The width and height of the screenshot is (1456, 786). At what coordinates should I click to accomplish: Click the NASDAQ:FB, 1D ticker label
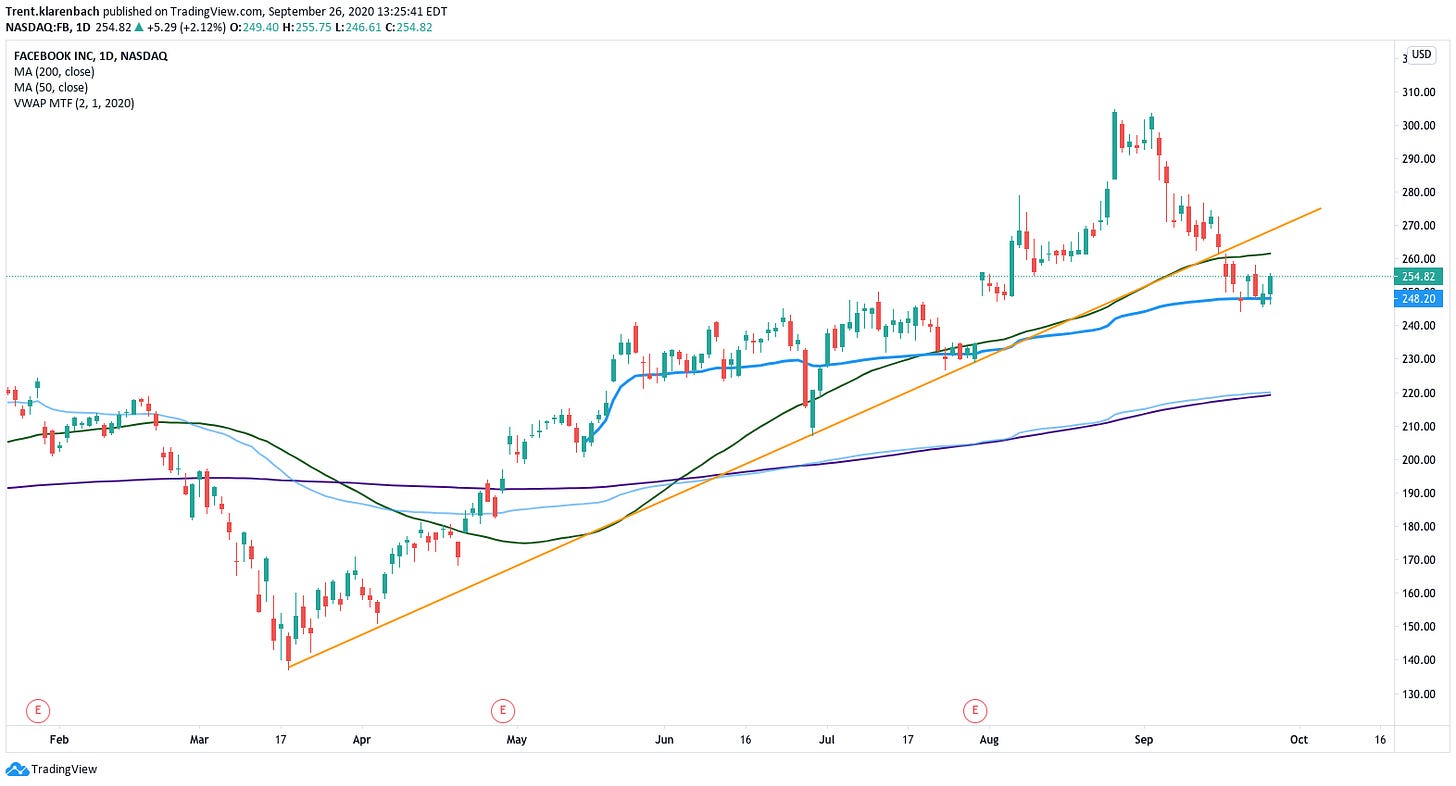48,26
